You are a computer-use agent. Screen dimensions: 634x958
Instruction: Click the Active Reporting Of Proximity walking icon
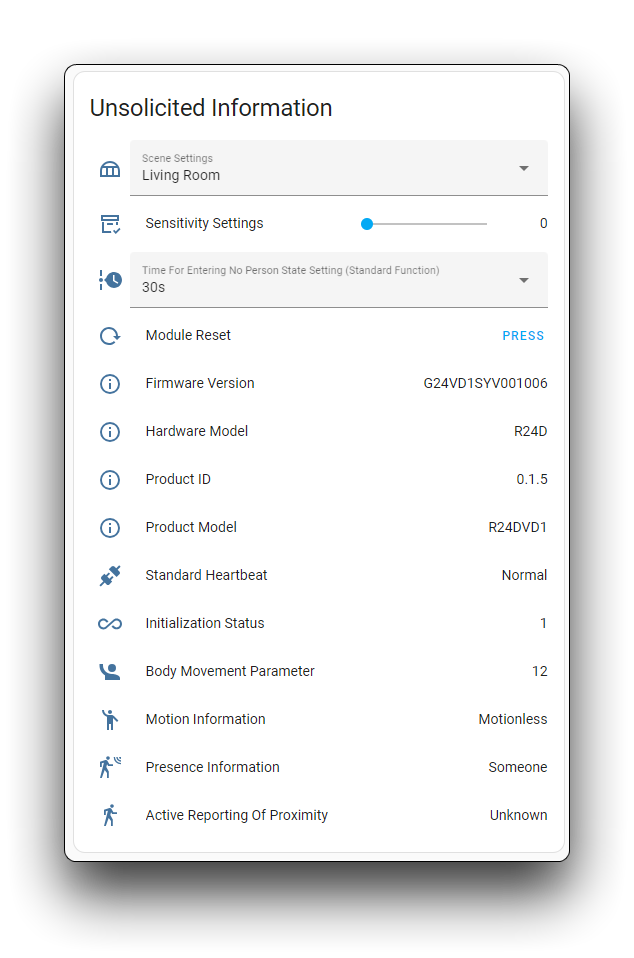click(110, 816)
